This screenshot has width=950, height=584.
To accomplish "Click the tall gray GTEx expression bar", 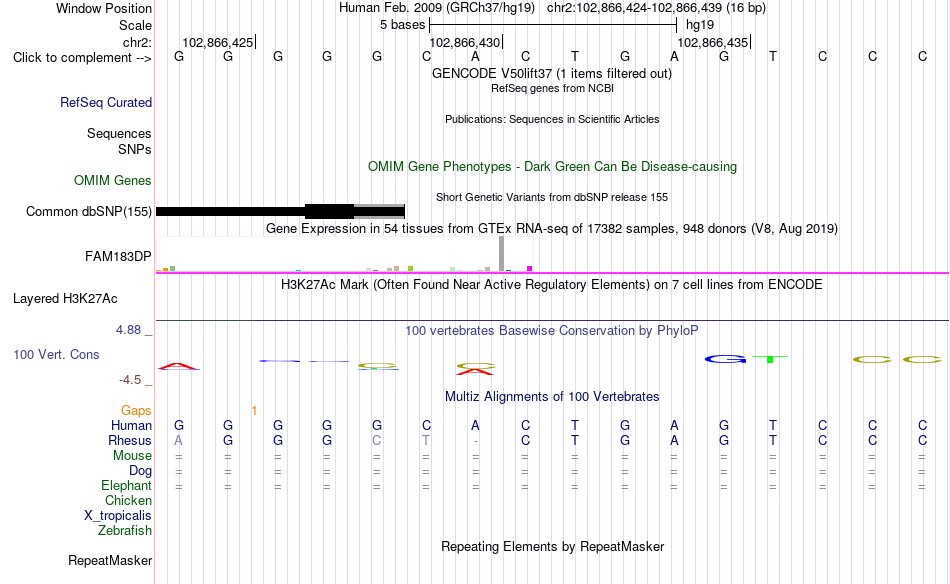I will (502, 254).
